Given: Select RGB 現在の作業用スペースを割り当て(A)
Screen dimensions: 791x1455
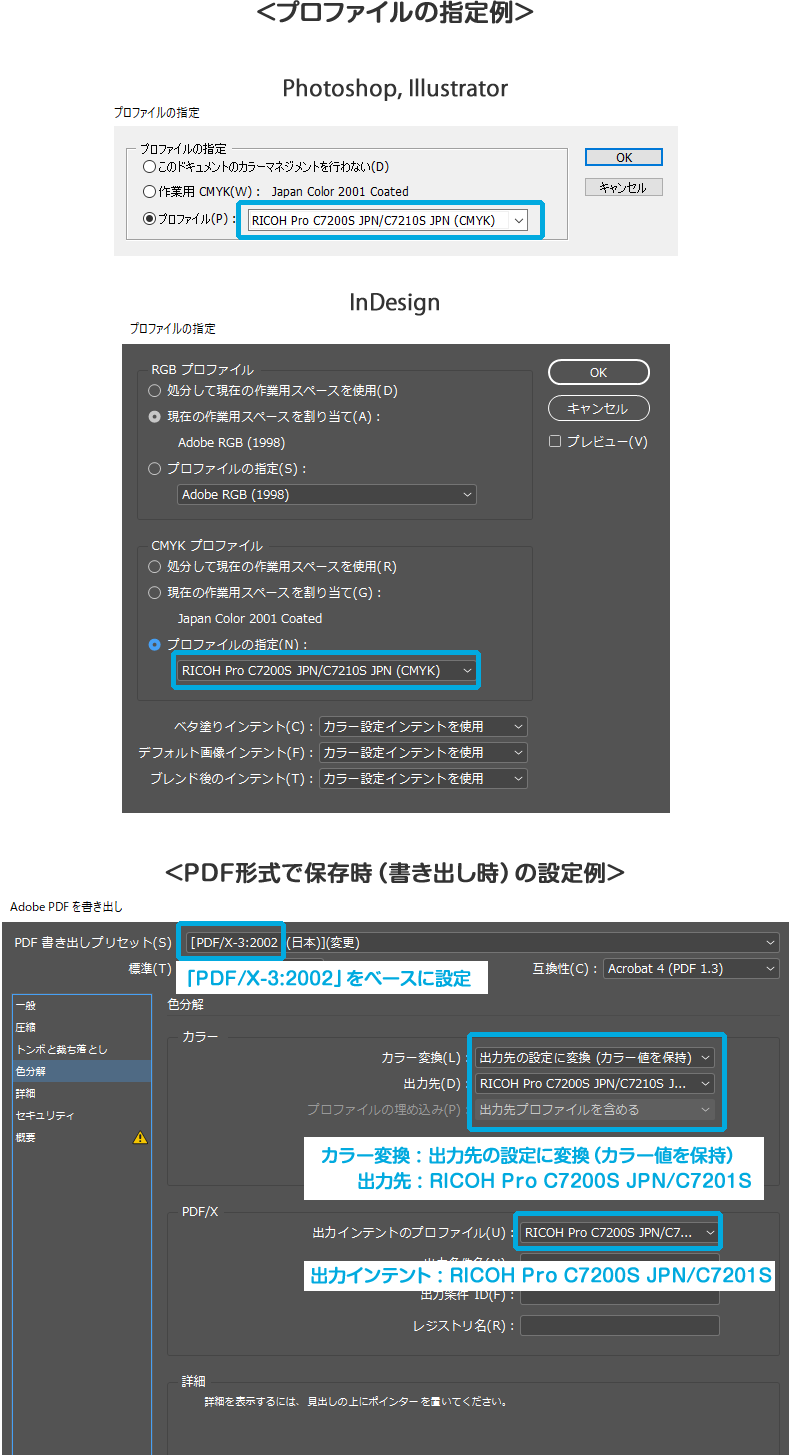Looking at the screenshot, I should (x=154, y=416).
